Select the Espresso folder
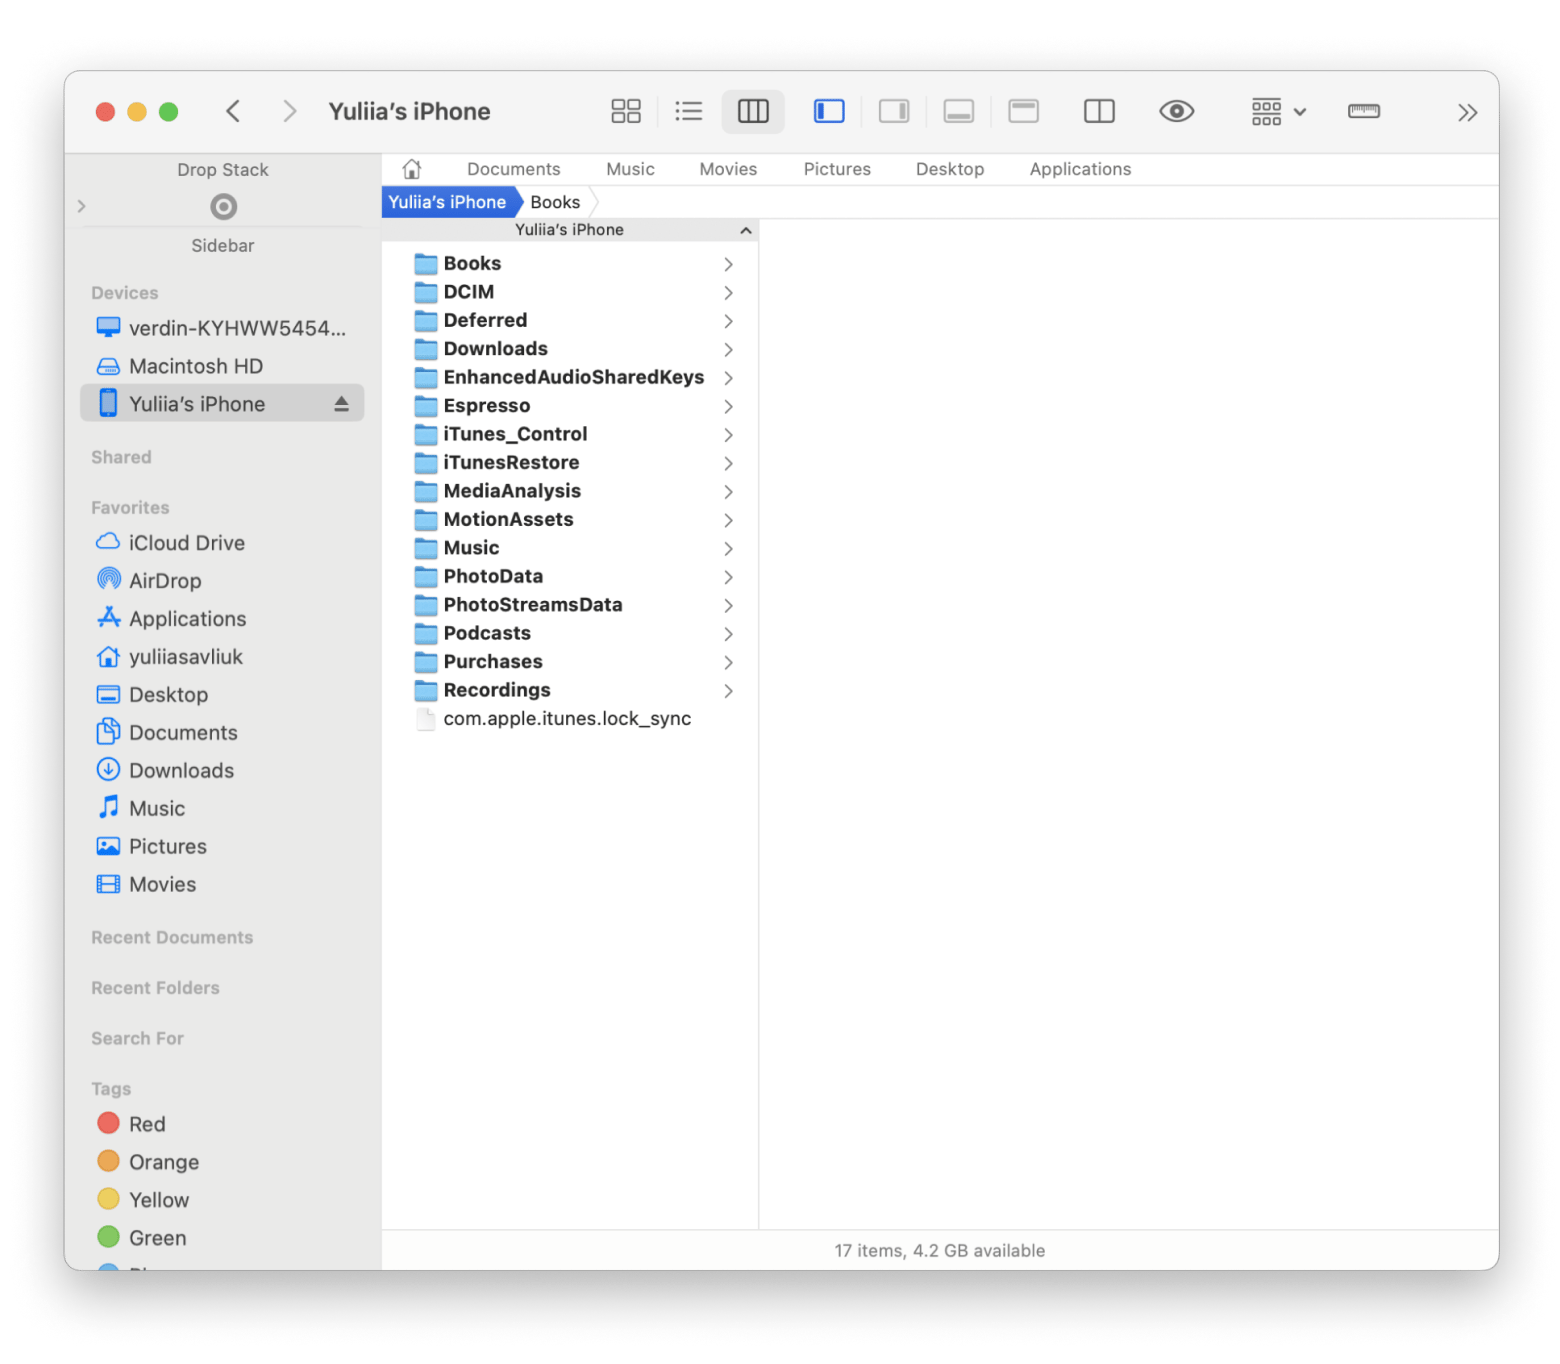 pos(570,406)
